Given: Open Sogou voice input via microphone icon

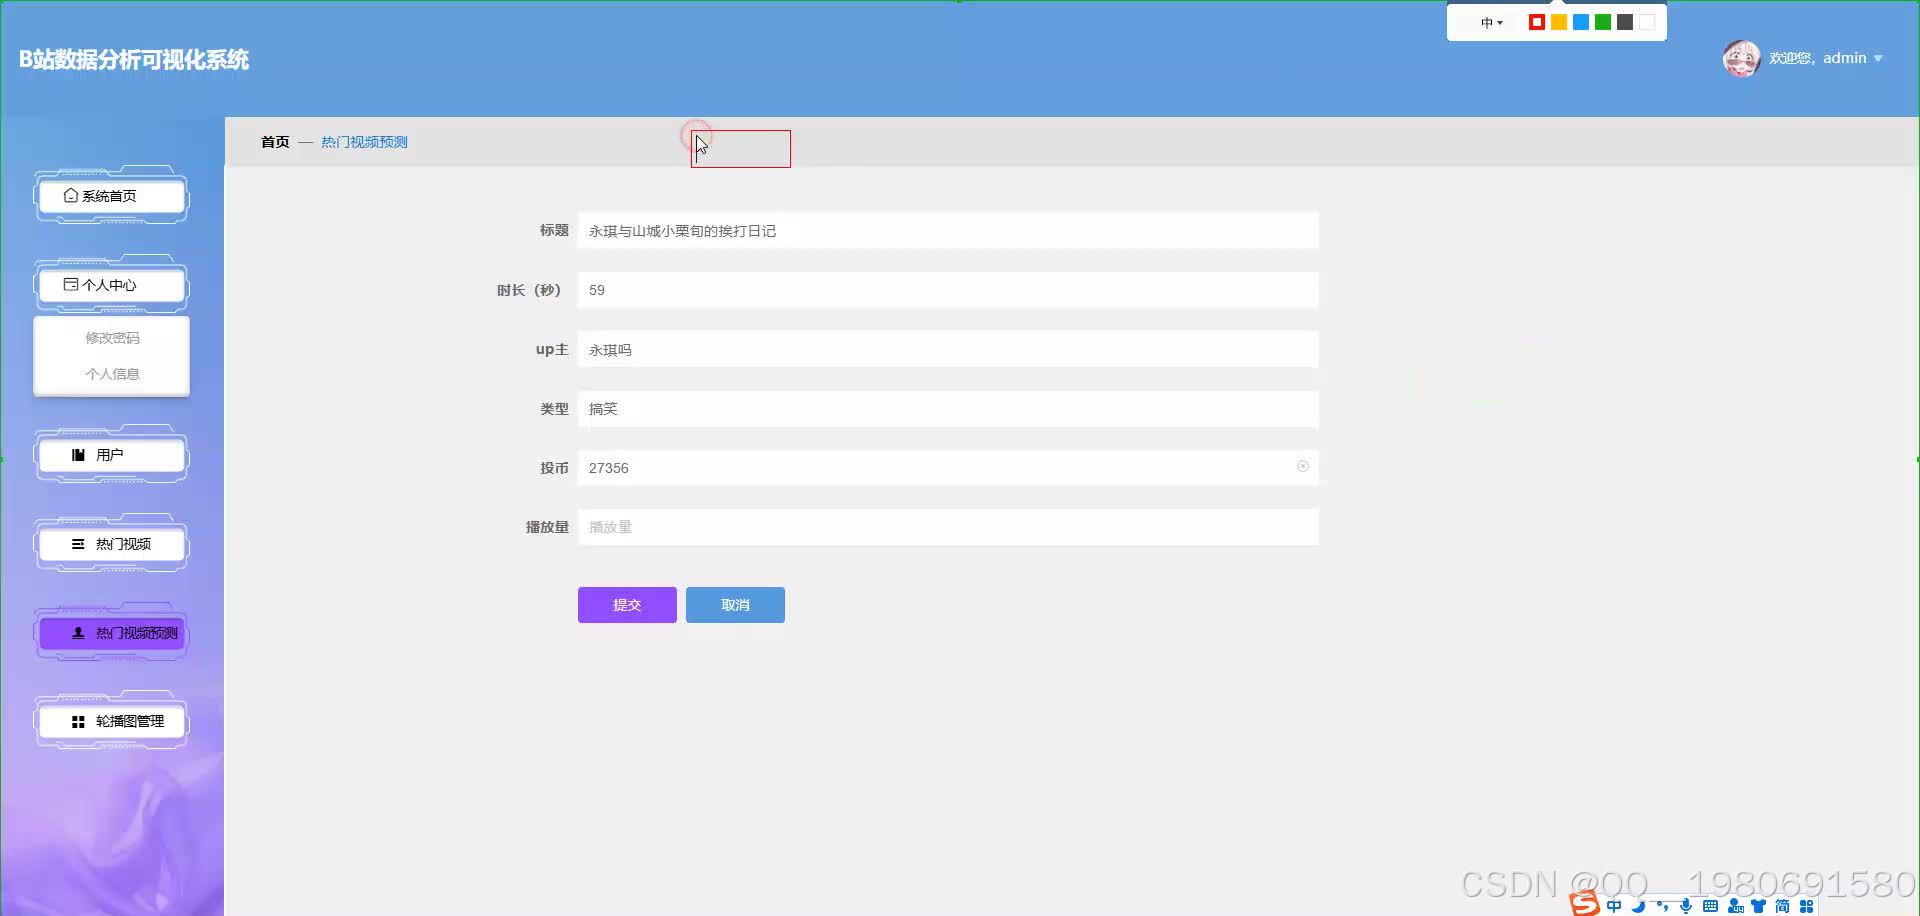Looking at the screenshot, I should click(1684, 905).
